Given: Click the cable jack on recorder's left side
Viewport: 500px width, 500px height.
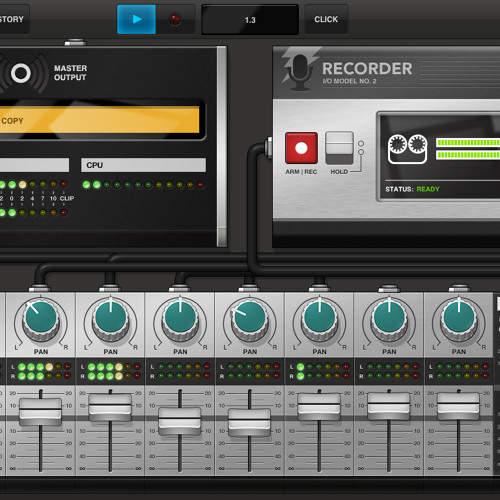Looking at the screenshot, I should pyautogui.click(x=268, y=148).
